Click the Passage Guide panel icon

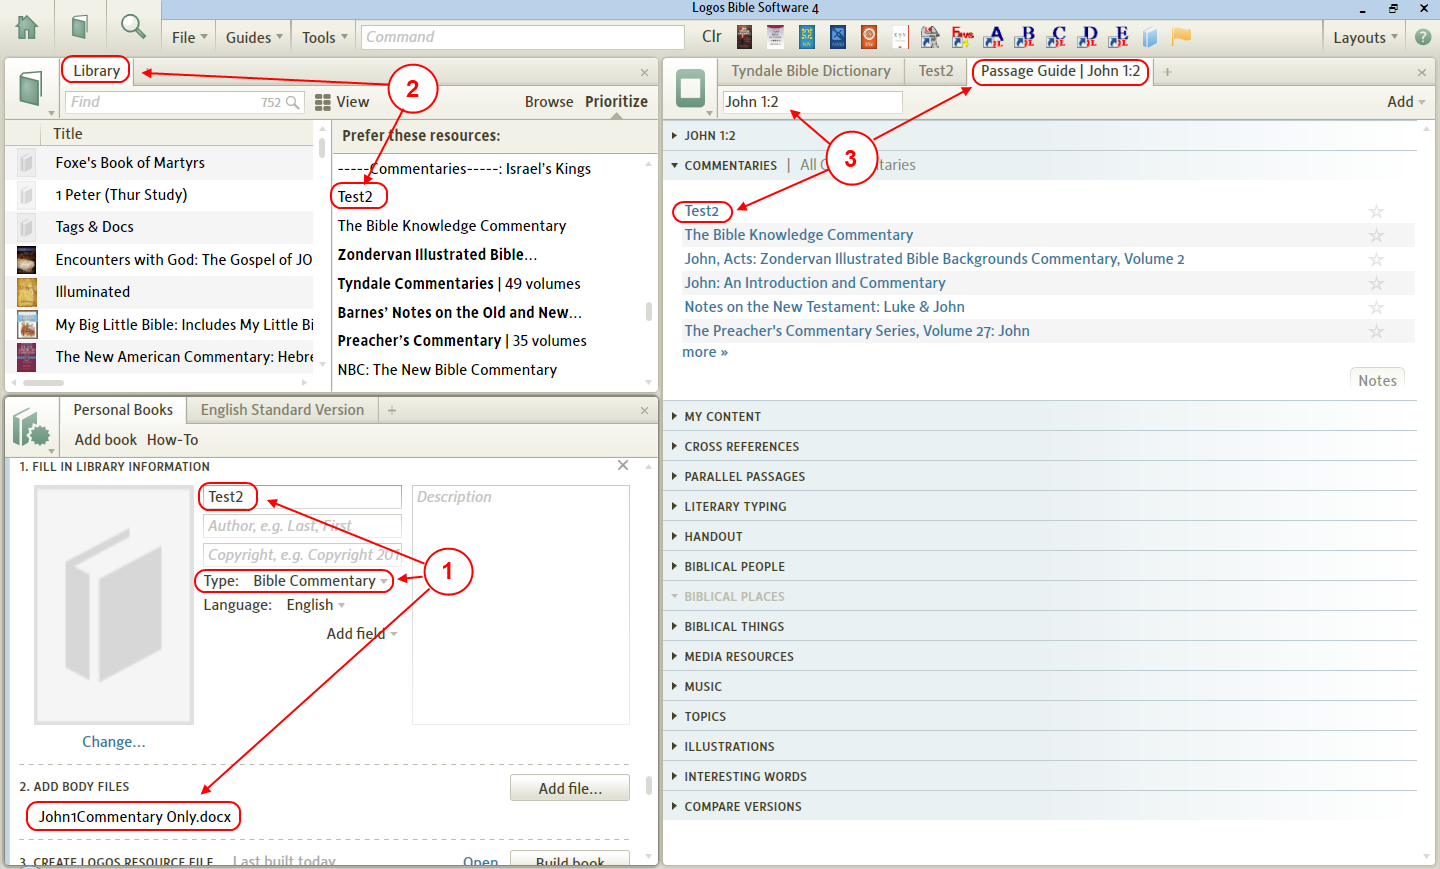(690, 88)
